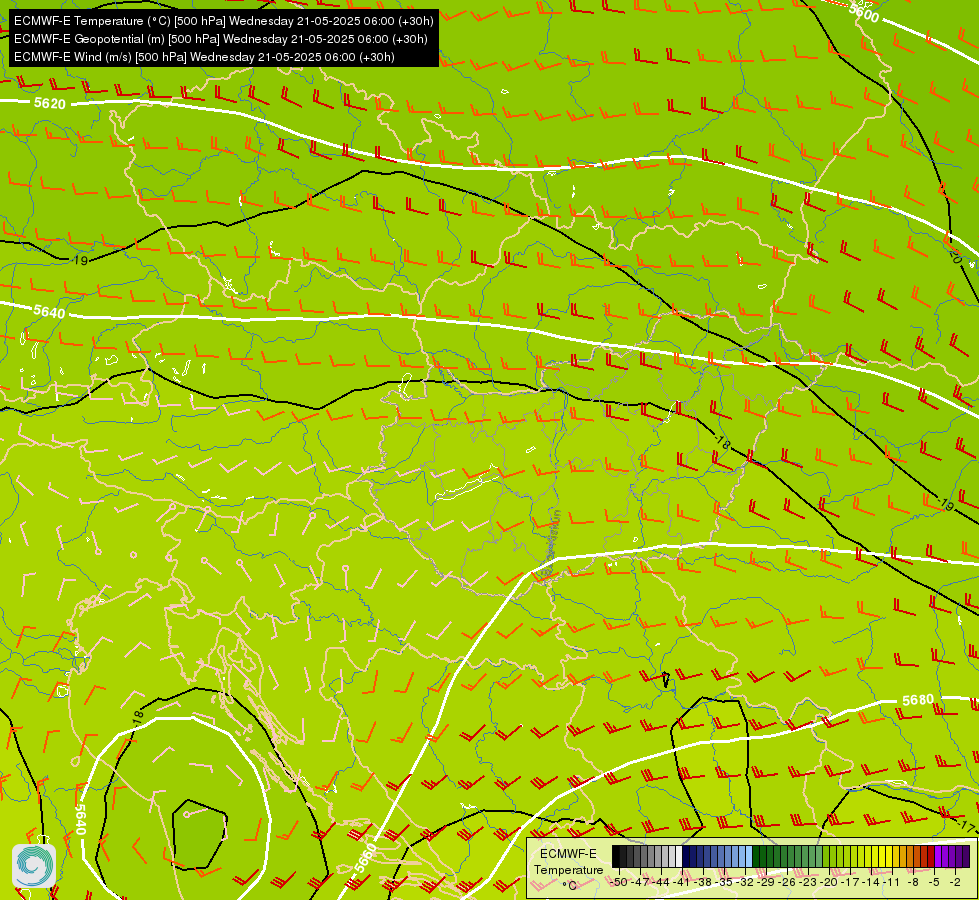The height and width of the screenshot is (900, 979).
Task: Click the 5660 geopotential contour label
Action: click(x=366, y=858)
